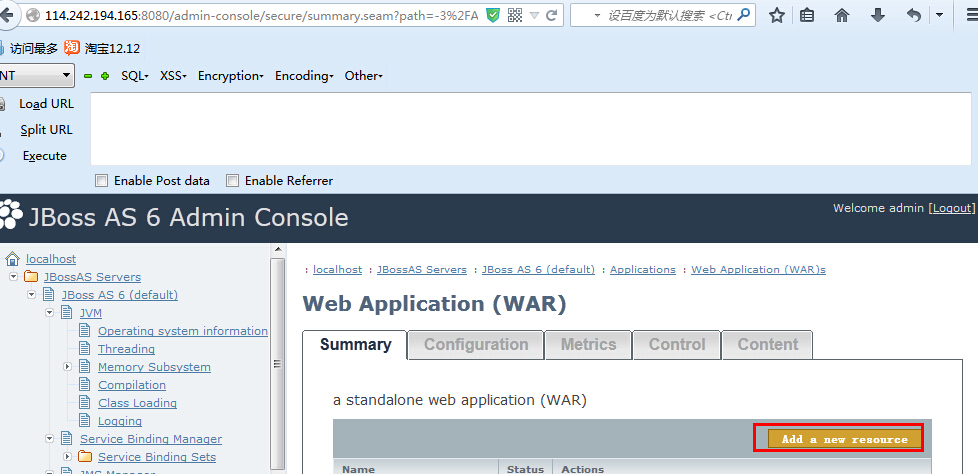The height and width of the screenshot is (474, 978).
Task: Click the Service Binding Manager document icon
Action: [67, 438]
